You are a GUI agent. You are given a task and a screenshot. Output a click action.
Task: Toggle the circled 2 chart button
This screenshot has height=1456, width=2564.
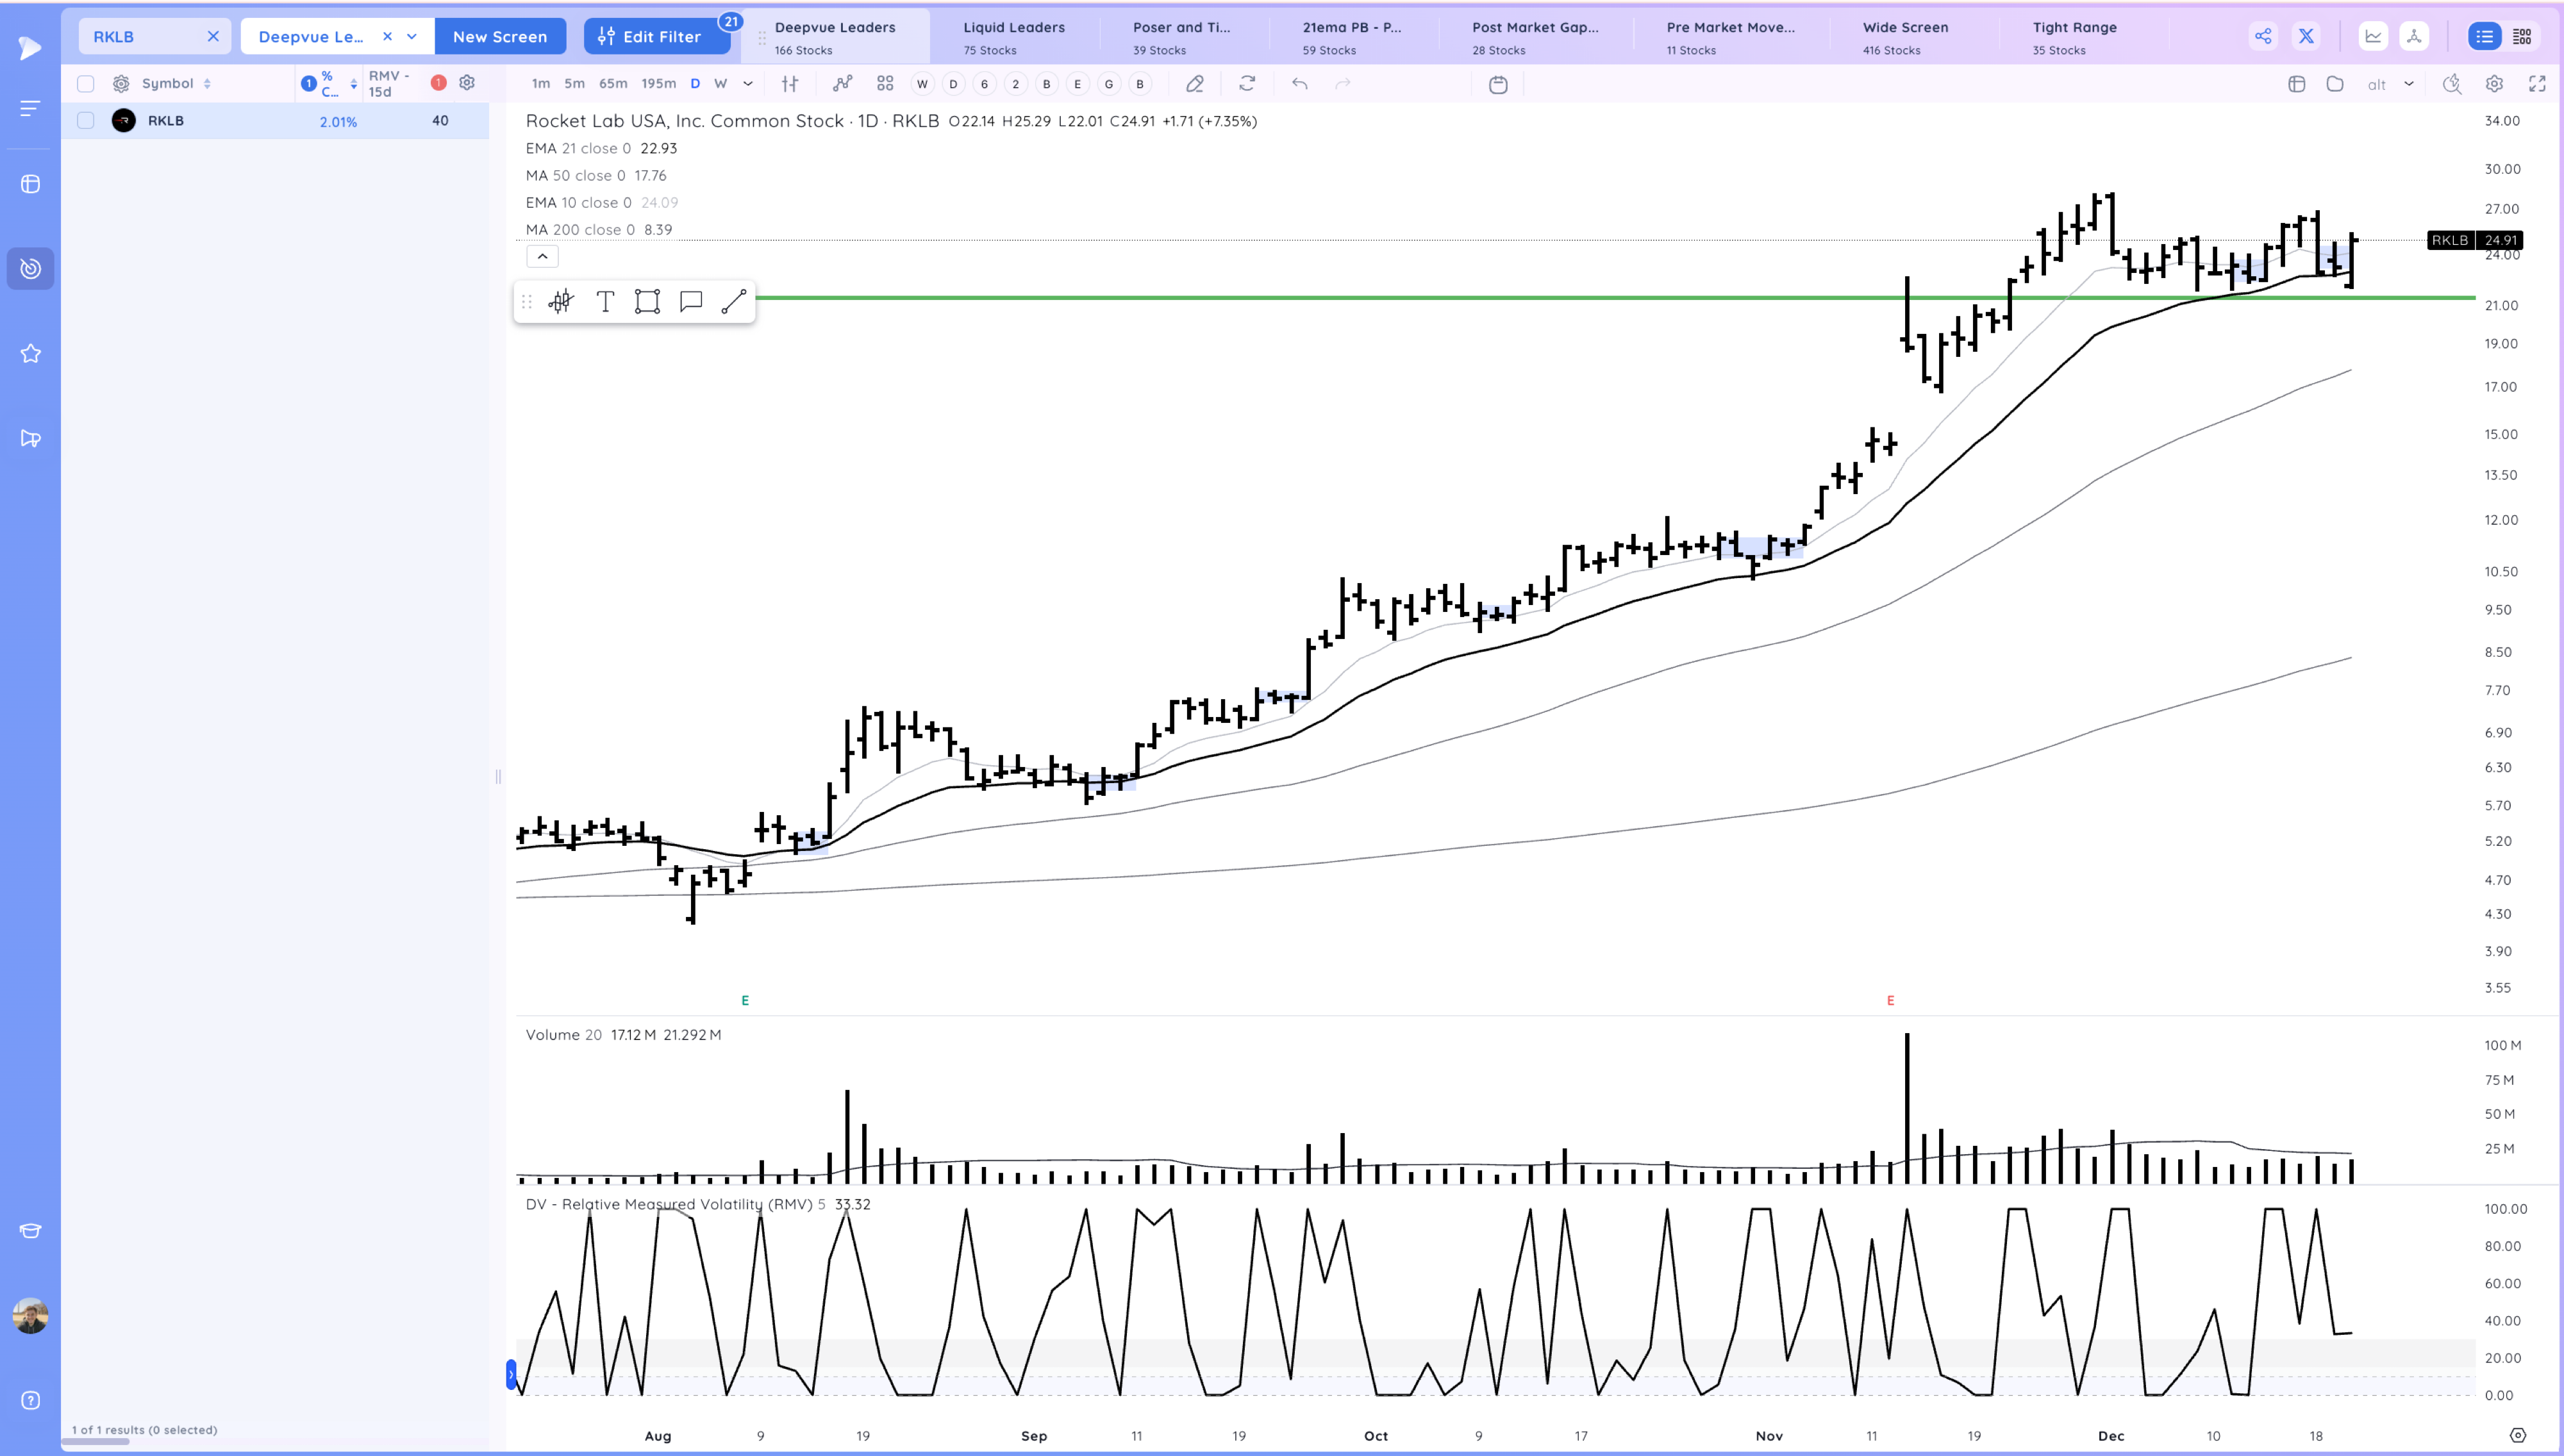click(x=1015, y=84)
